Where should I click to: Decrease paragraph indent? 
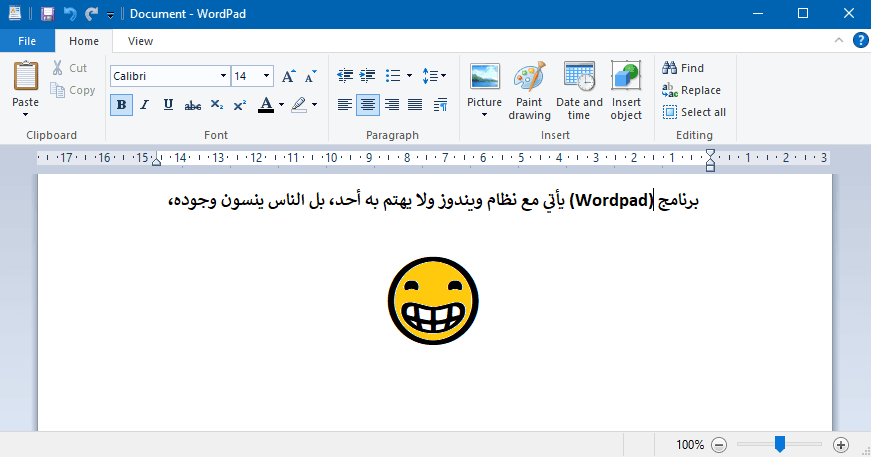[345, 76]
